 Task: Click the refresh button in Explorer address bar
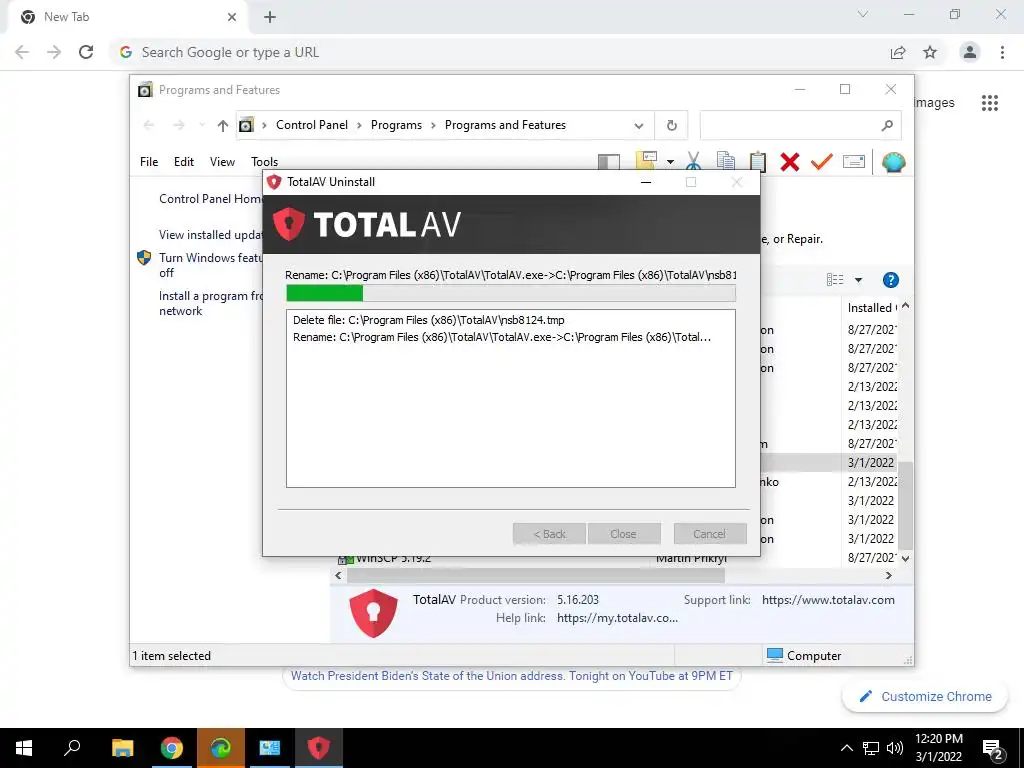[671, 125]
